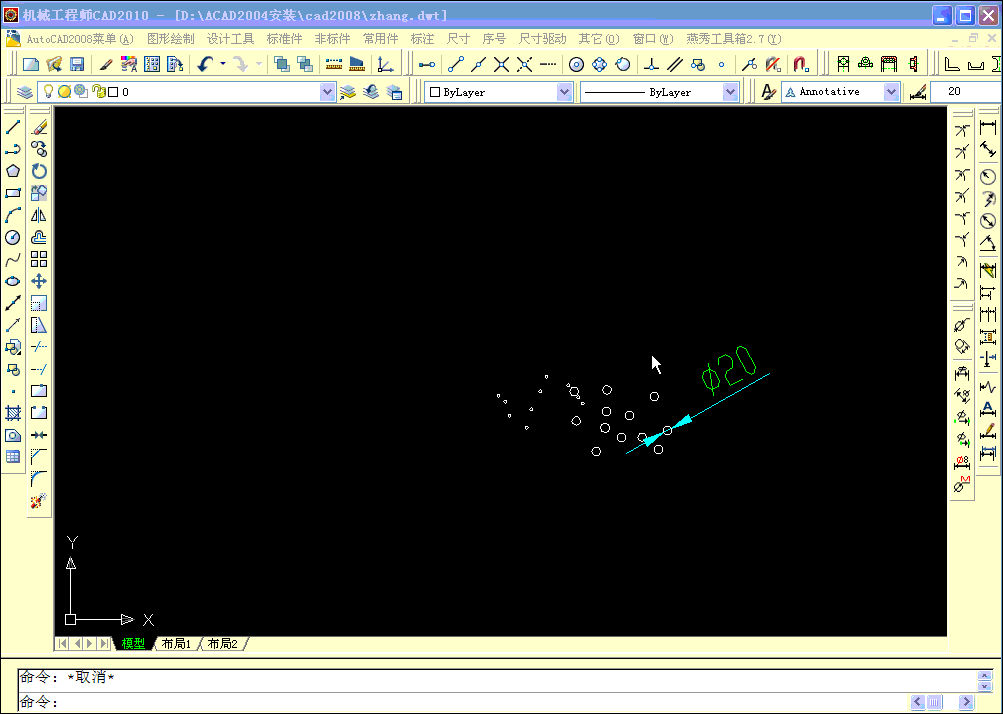Screen dimensions: 1003x714
Task: Select the Arc draw tool
Action: click(x=13, y=216)
